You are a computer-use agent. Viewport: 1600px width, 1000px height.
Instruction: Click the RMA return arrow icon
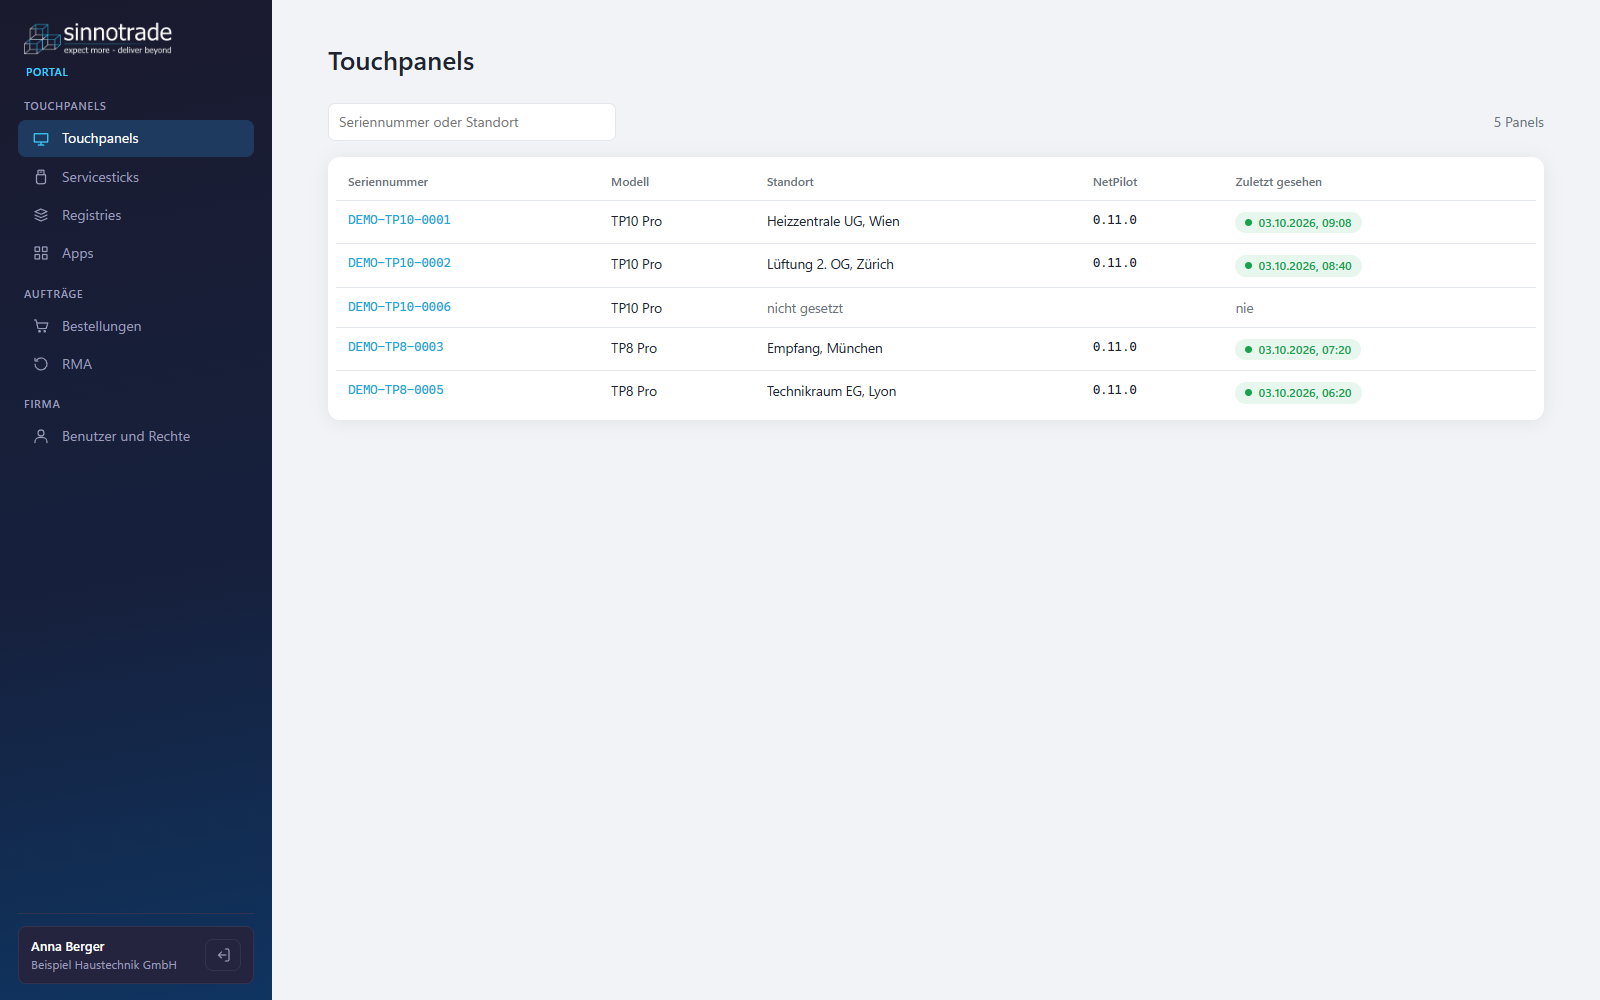coord(41,364)
